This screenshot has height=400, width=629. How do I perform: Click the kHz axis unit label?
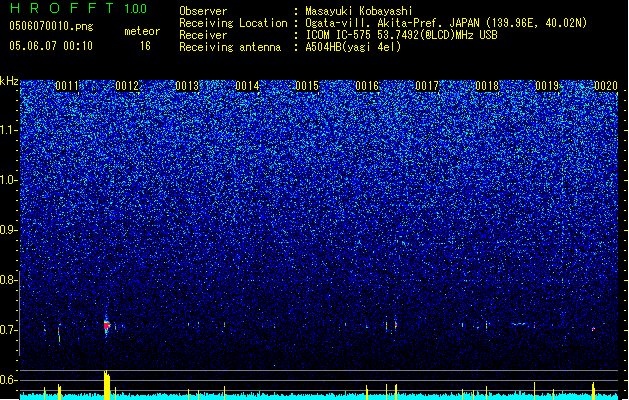[9, 81]
